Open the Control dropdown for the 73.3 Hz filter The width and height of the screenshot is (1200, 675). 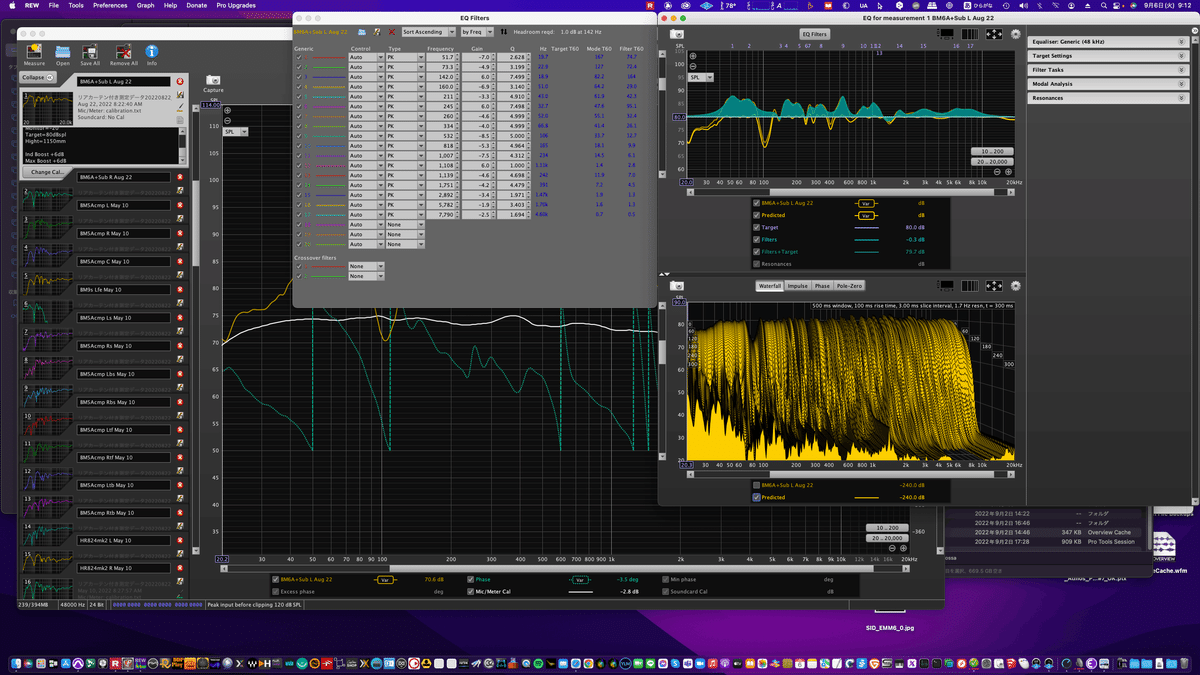[x=366, y=67]
